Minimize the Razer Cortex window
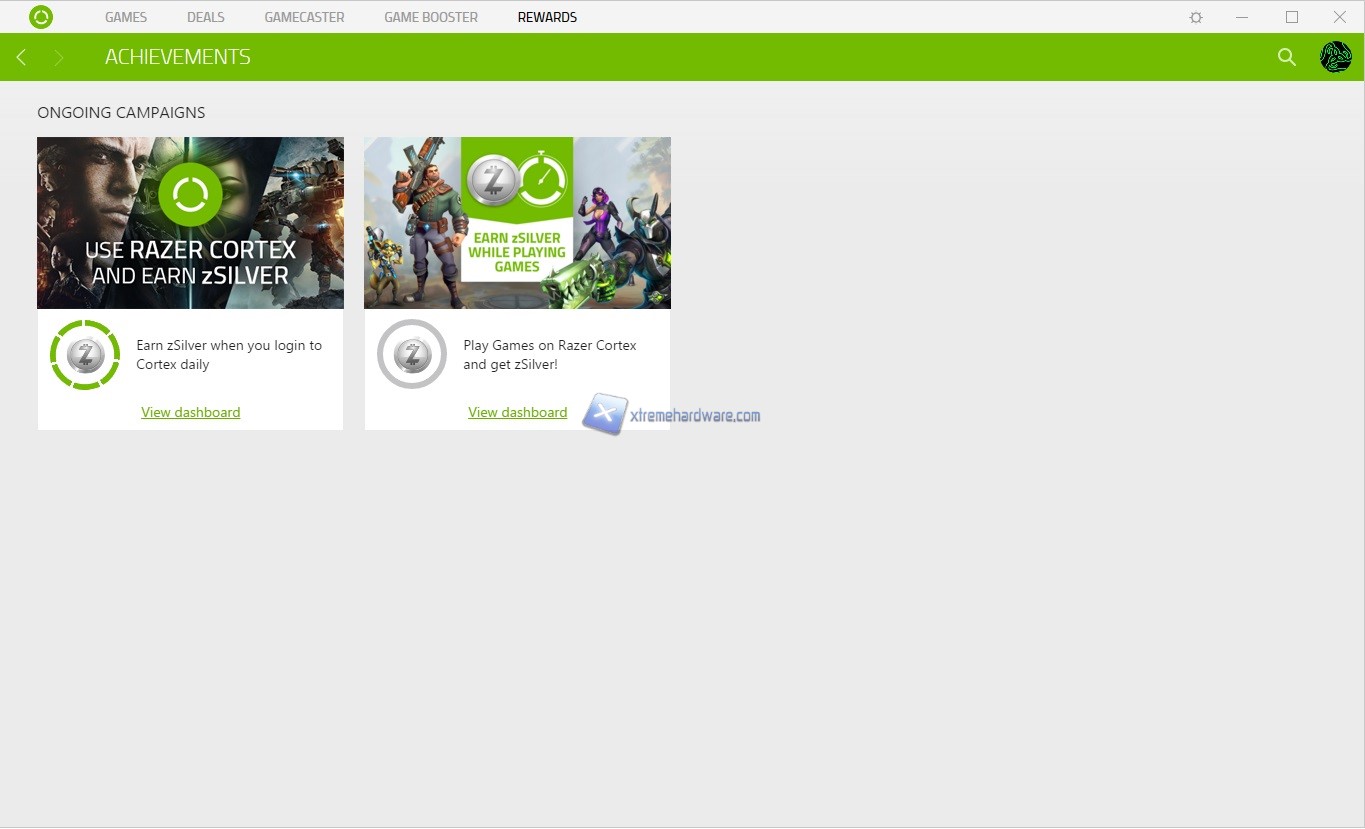1365x829 pixels. coord(1242,17)
